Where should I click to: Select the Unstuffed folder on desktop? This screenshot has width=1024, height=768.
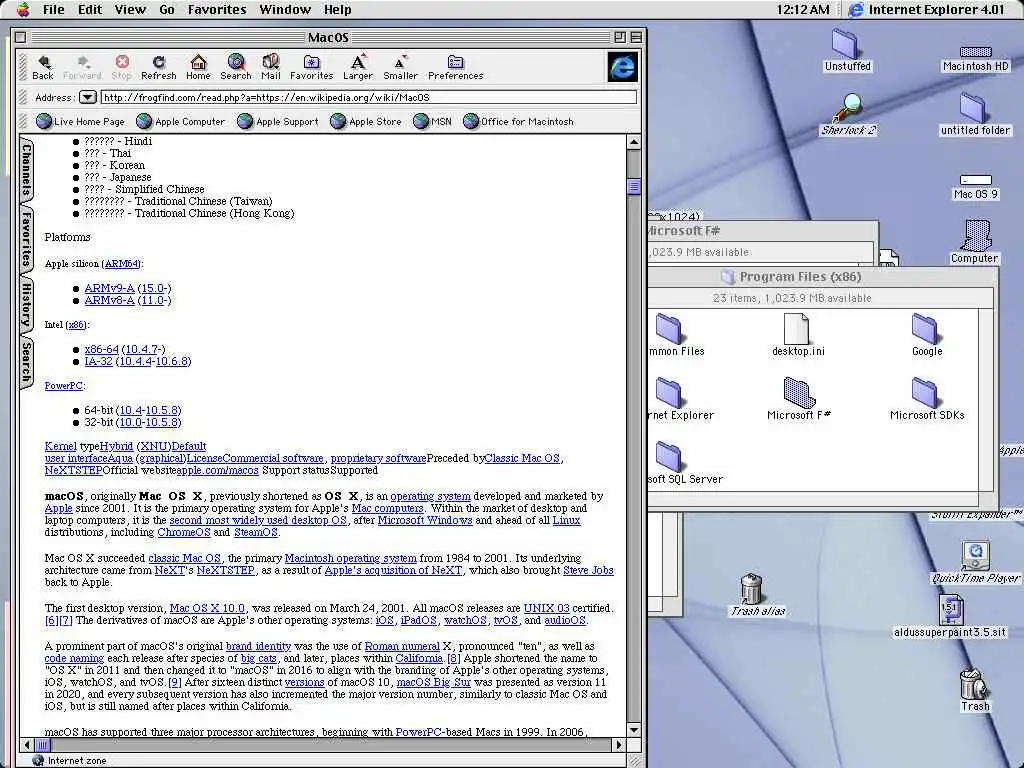[847, 50]
